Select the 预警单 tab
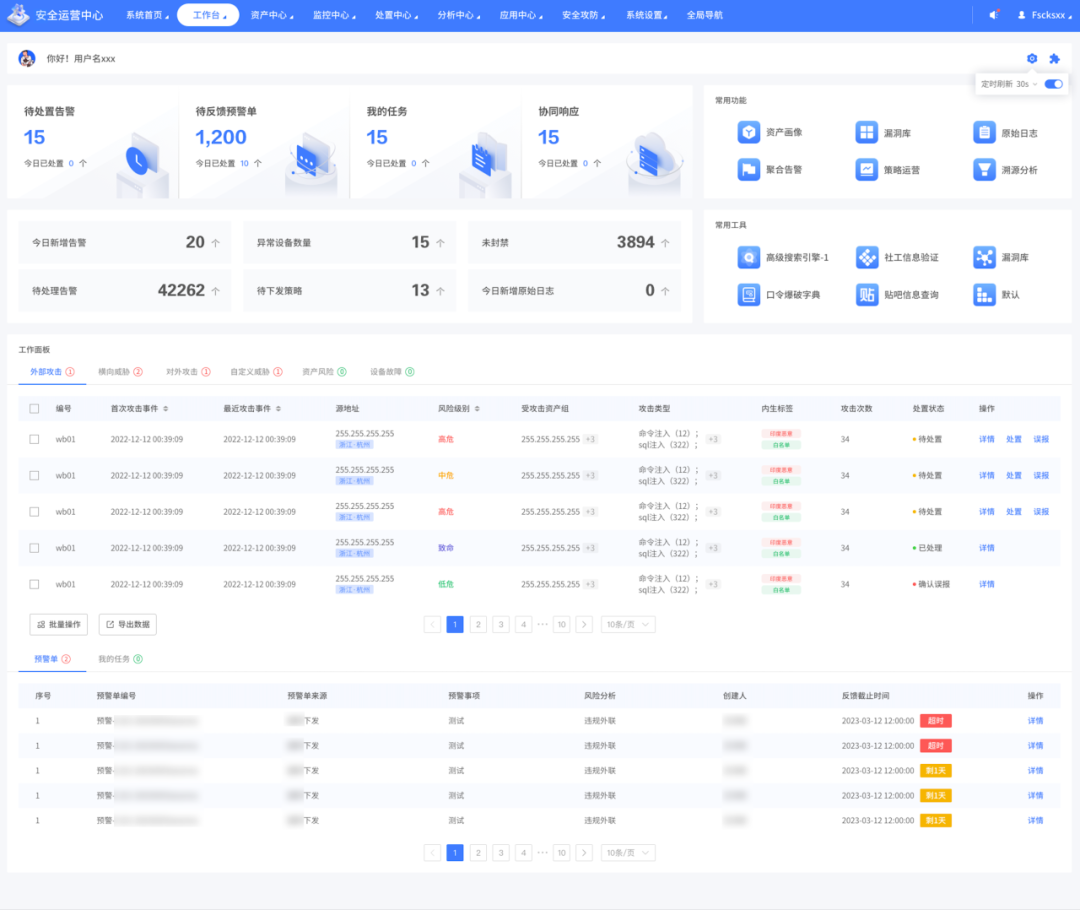 [52, 659]
